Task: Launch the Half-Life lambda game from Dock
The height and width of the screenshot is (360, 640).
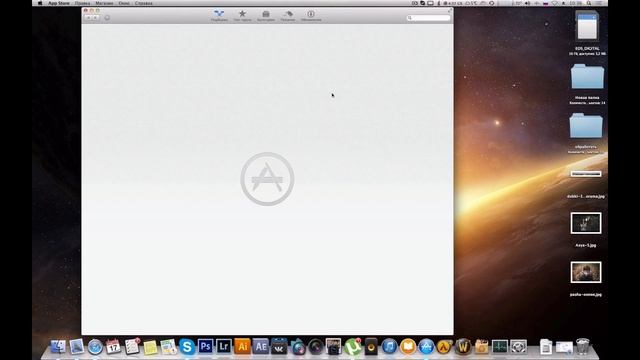Action: 444,347
